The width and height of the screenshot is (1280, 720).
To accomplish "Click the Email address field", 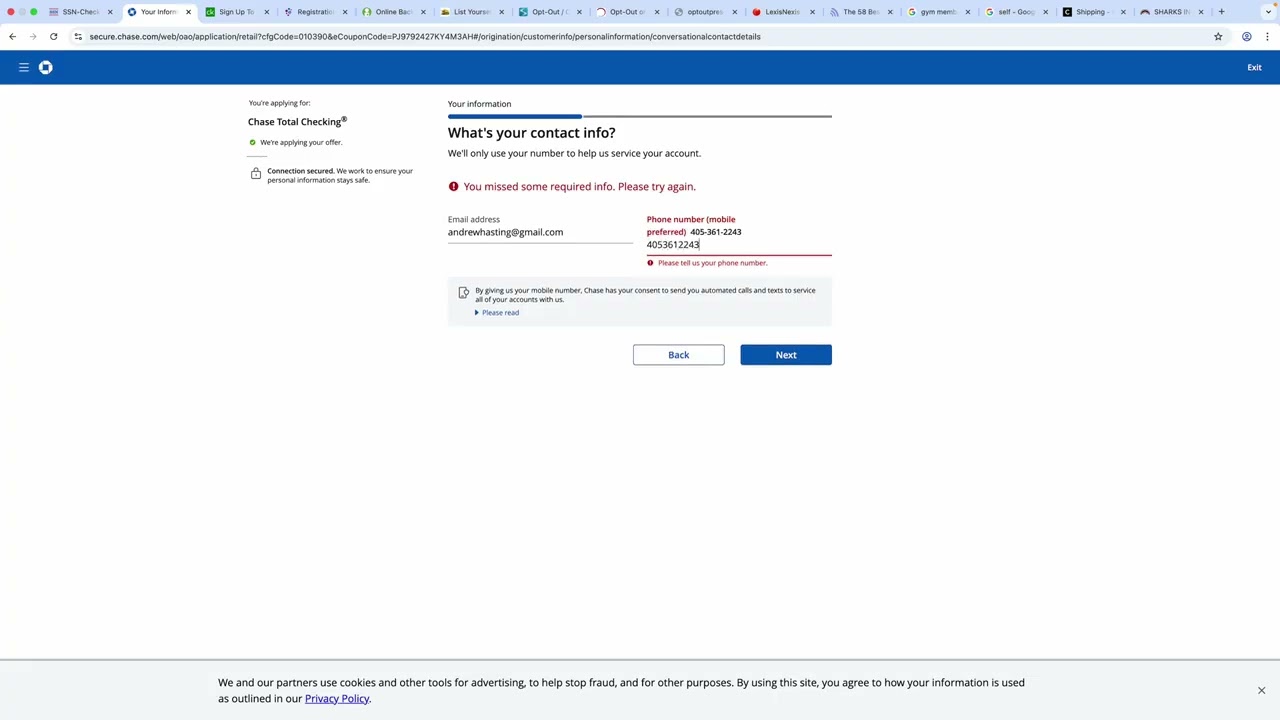I will (540, 232).
